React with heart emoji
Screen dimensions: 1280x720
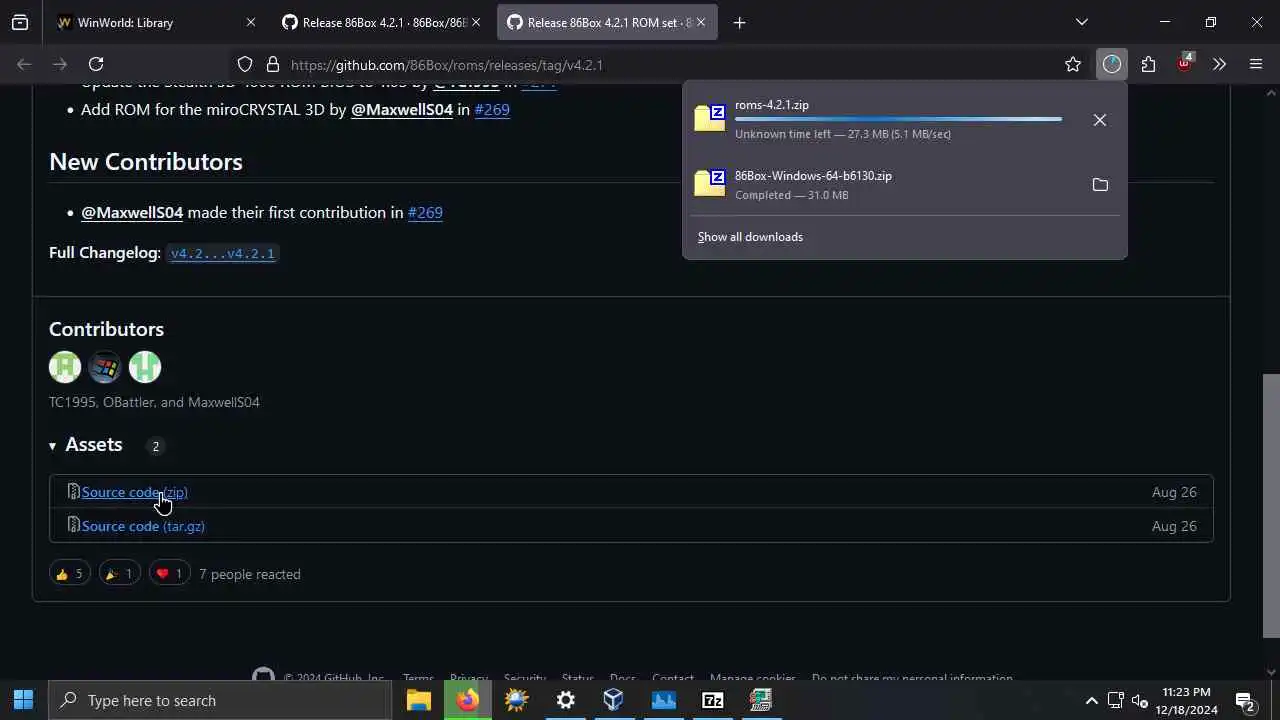(x=169, y=574)
